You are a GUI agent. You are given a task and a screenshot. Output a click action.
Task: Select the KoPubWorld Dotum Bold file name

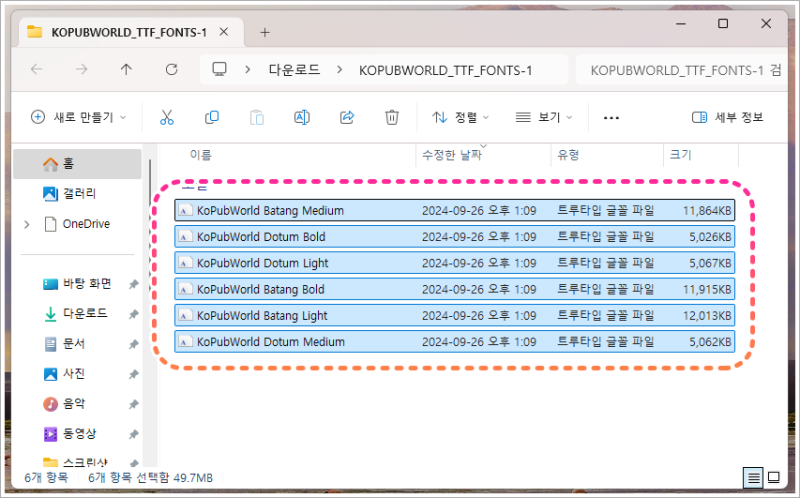[x=261, y=237]
